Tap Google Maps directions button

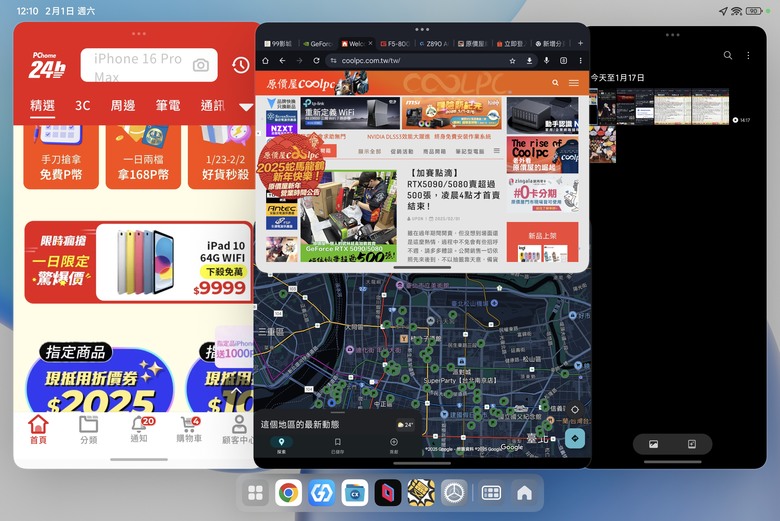(x=575, y=438)
